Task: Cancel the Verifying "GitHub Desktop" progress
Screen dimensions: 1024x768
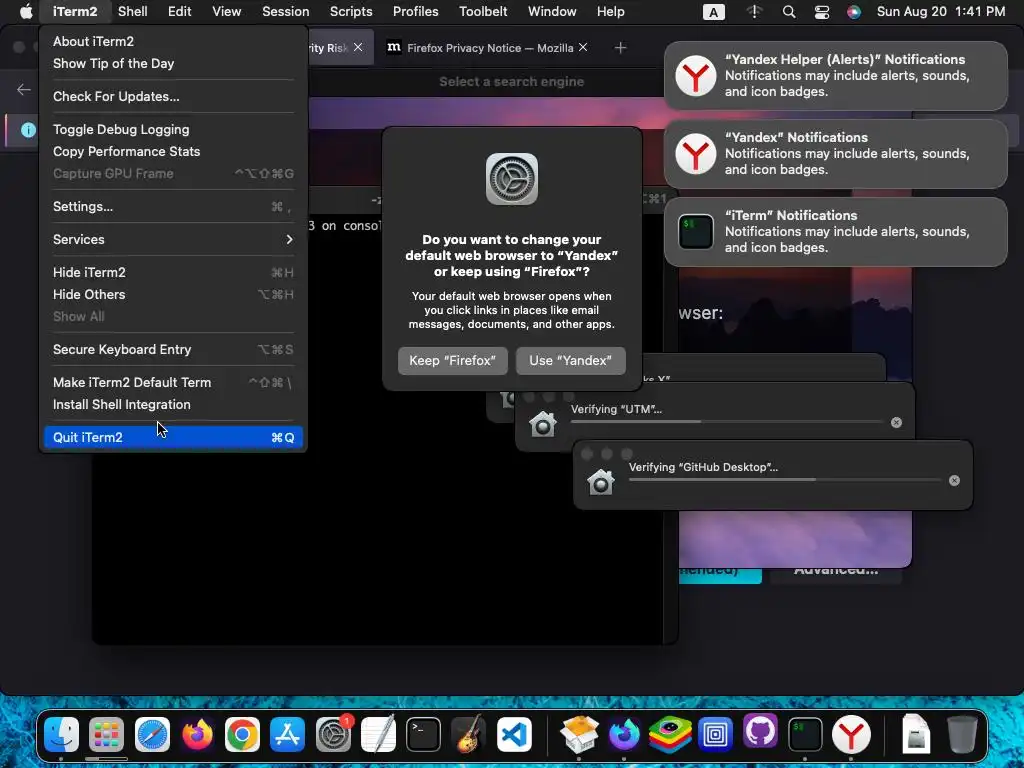Action: coord(954,481)
